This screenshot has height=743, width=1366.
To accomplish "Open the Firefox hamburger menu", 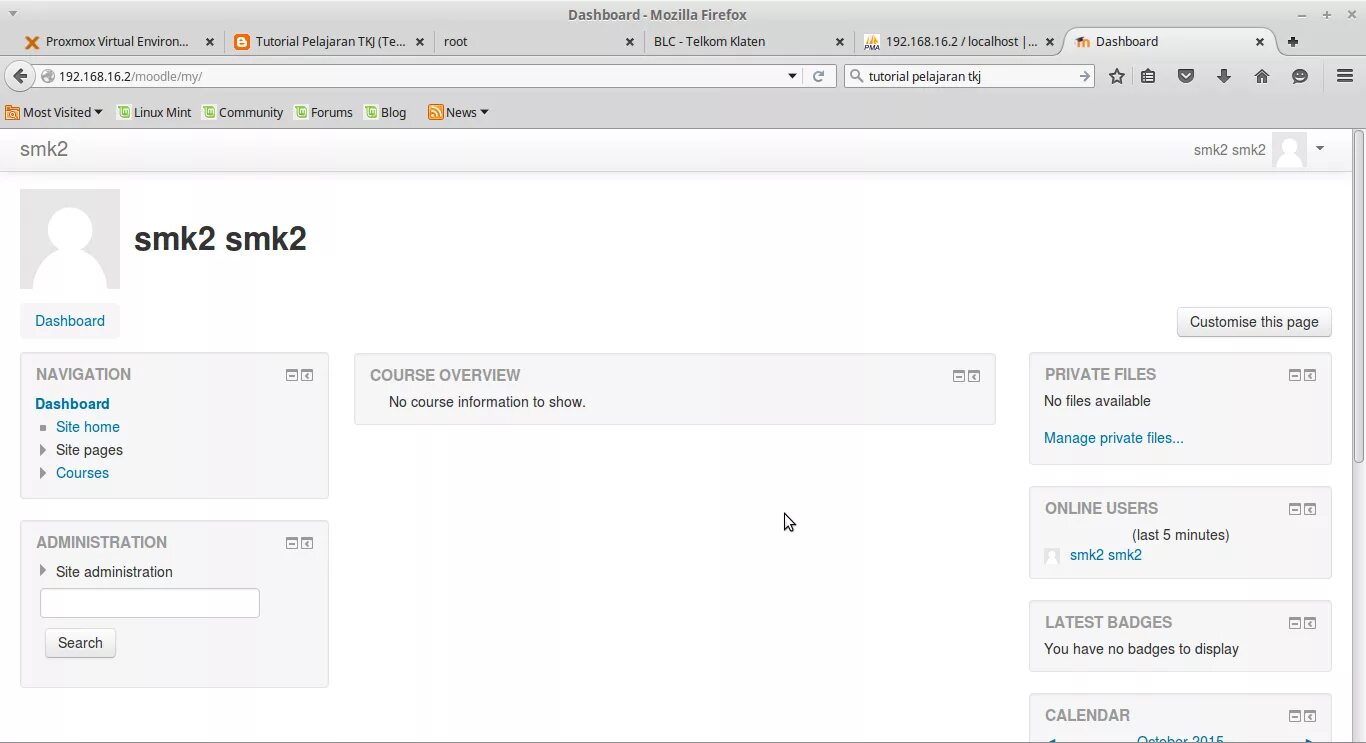I will (1345, 76).
